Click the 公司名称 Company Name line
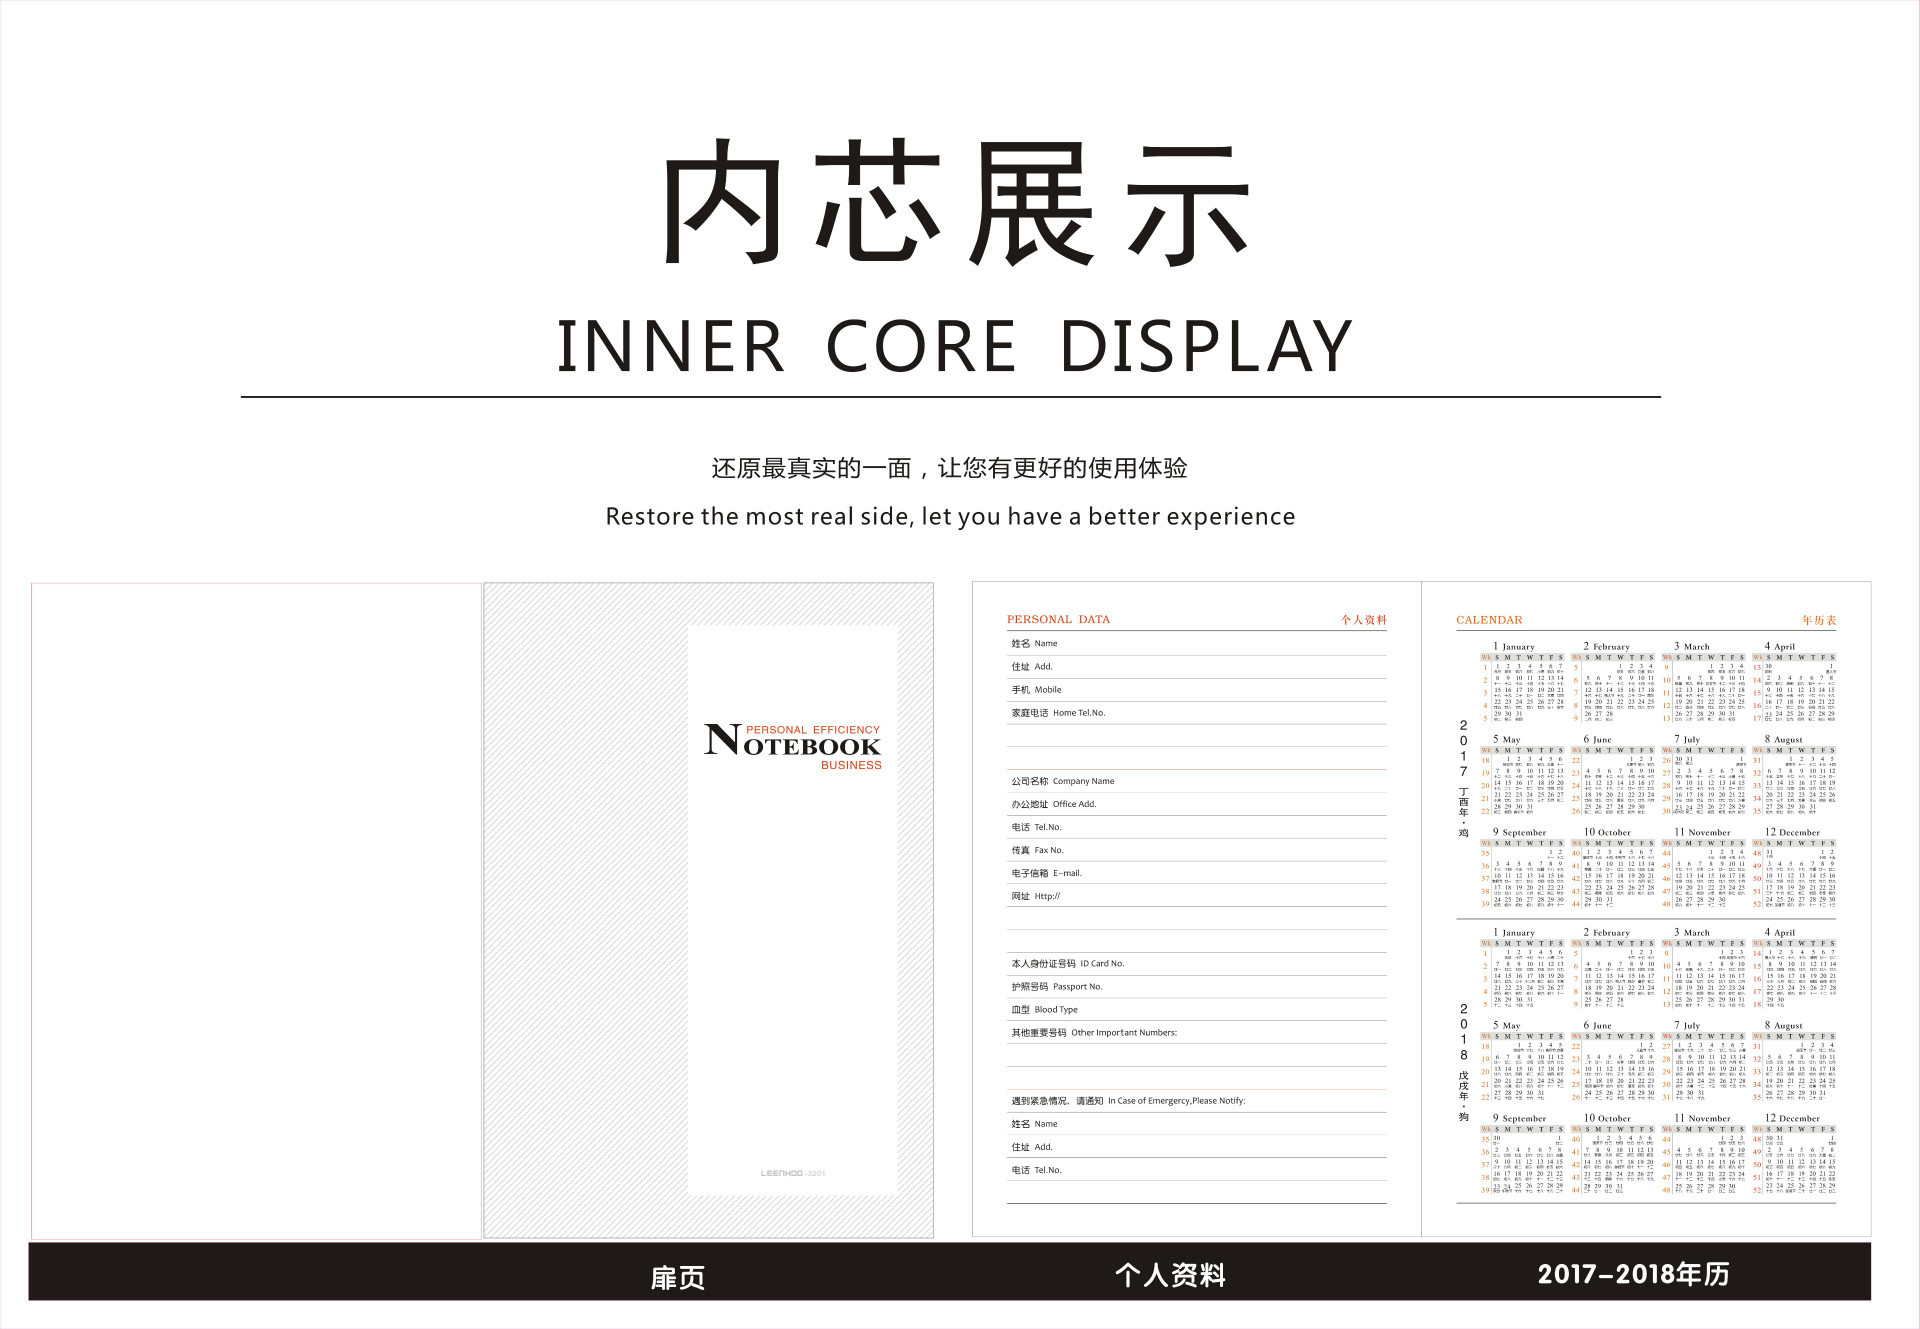Image resolution: width=1920 pixels, height=1329 pixels. coord(1197,781)
